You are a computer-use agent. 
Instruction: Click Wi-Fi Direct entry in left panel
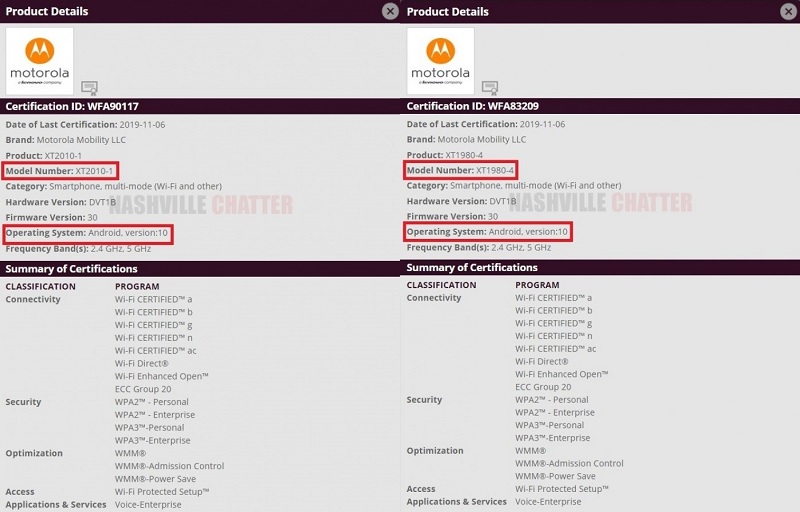[142, 364]
